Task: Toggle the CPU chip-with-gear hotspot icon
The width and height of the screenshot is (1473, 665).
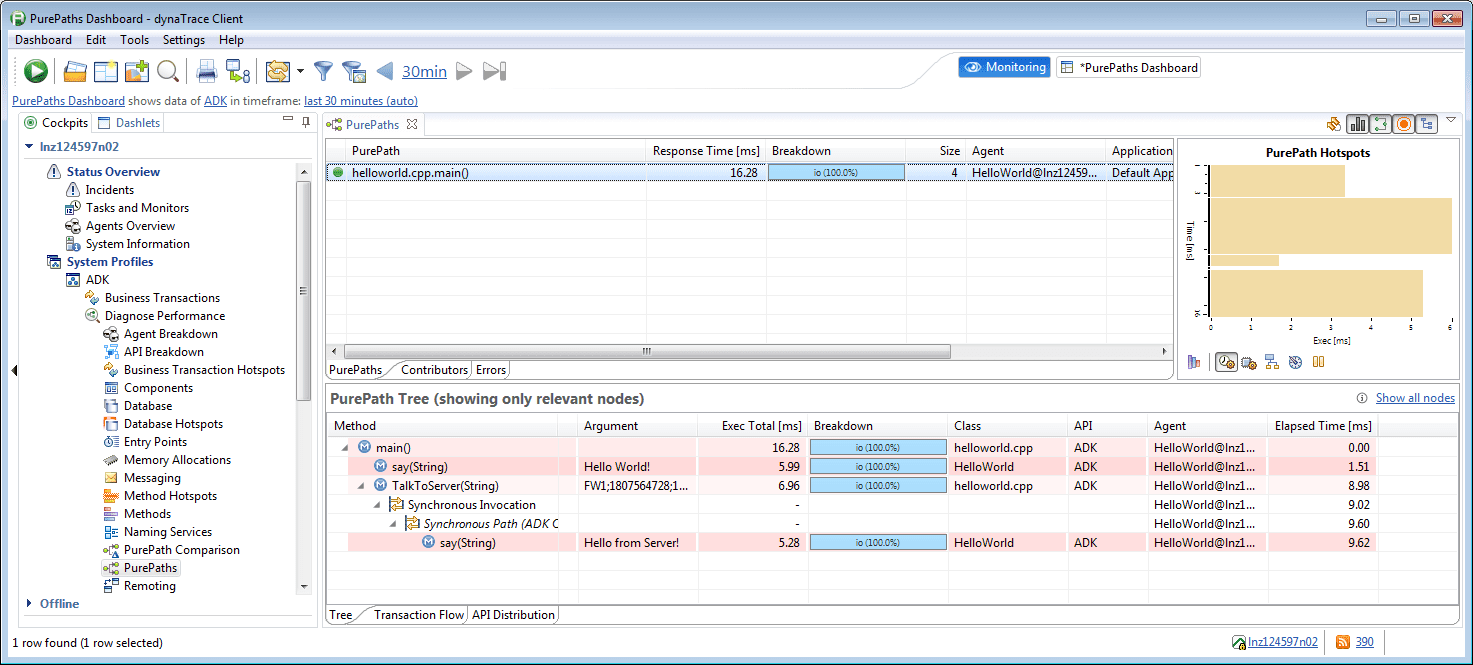Action: [x=1249, y=362]
